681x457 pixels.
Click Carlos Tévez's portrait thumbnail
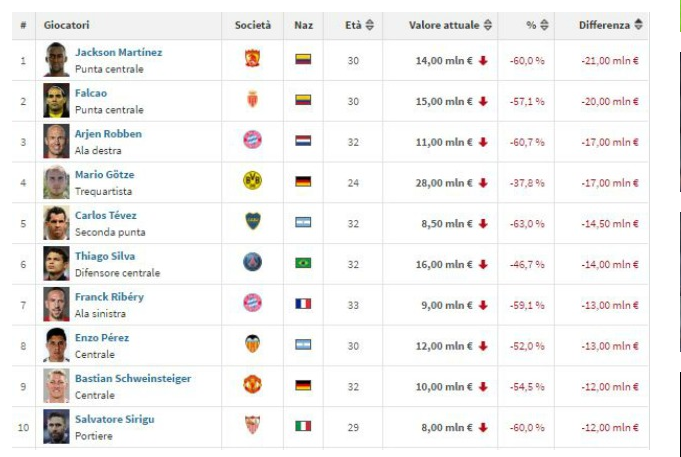pyautogui.click(x=56, y=222)
